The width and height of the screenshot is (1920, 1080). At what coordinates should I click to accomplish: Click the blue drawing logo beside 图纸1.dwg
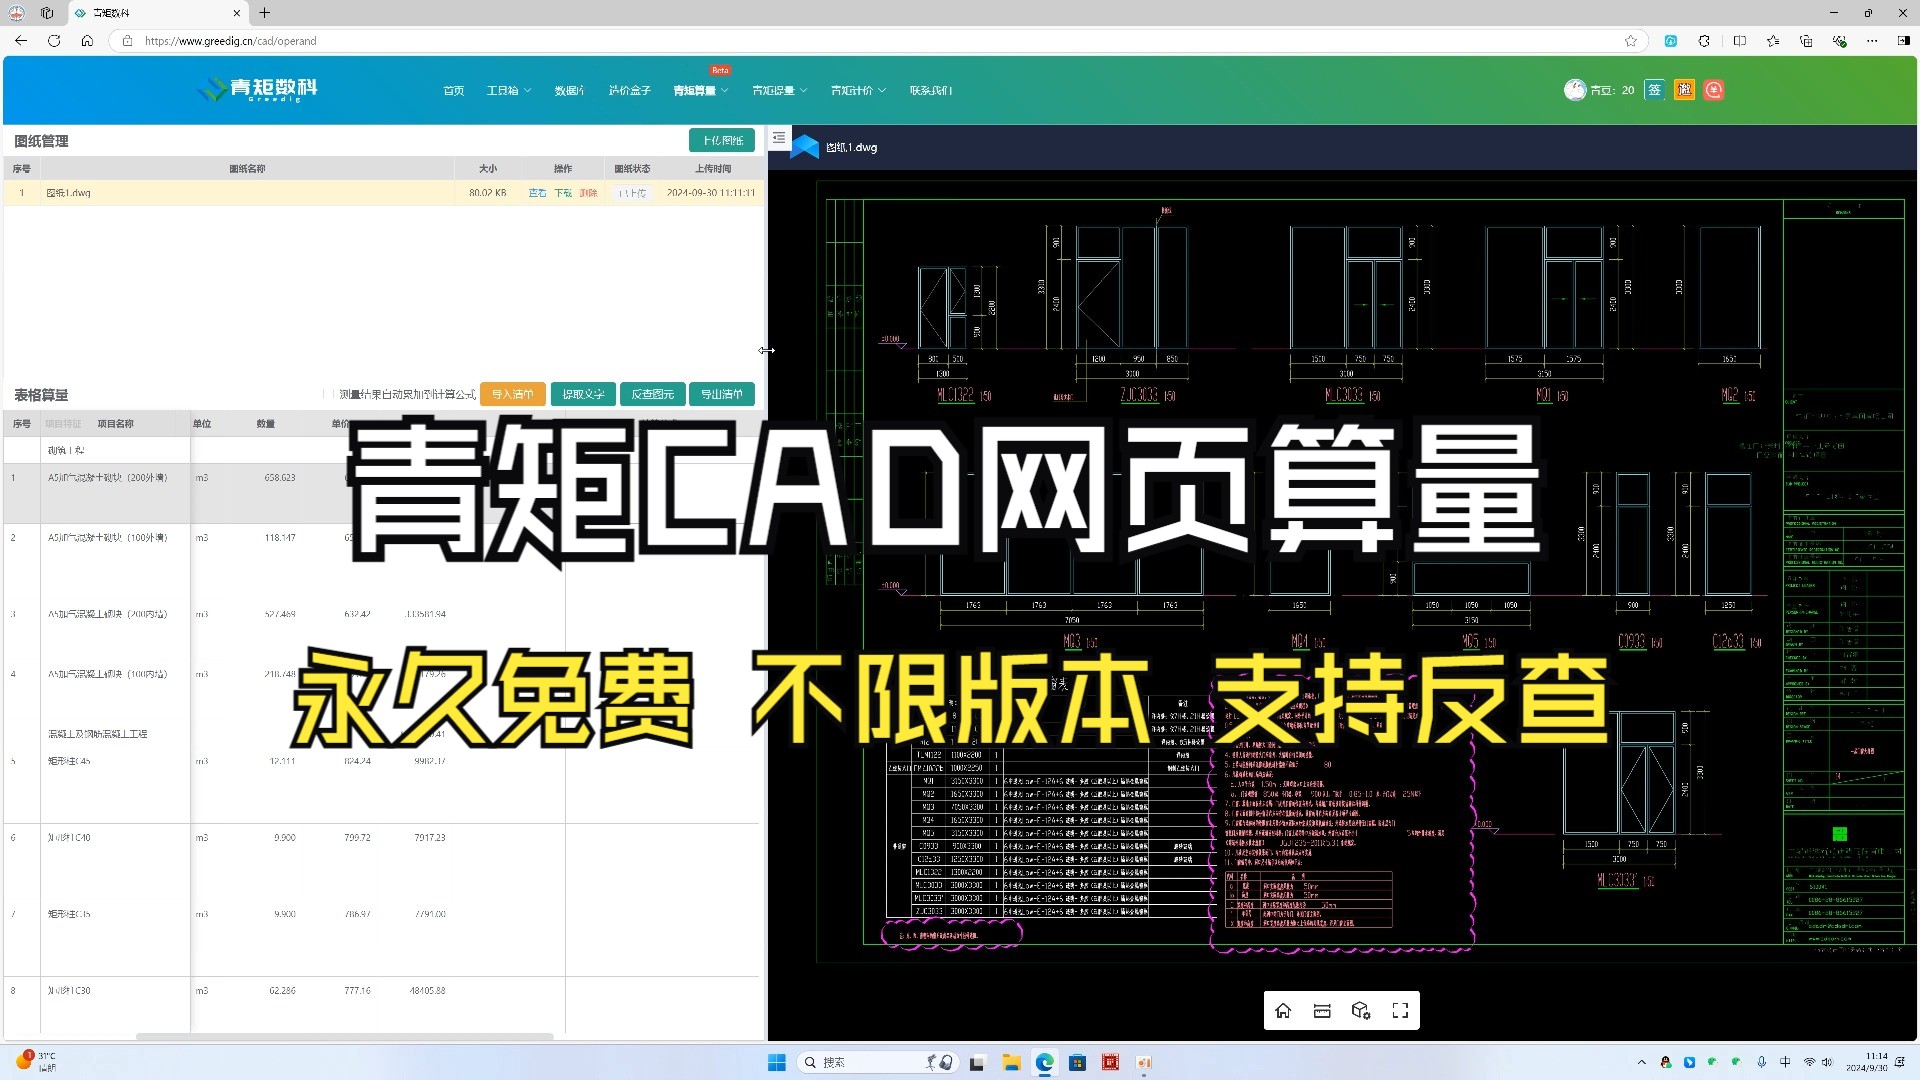pos(804,147)
